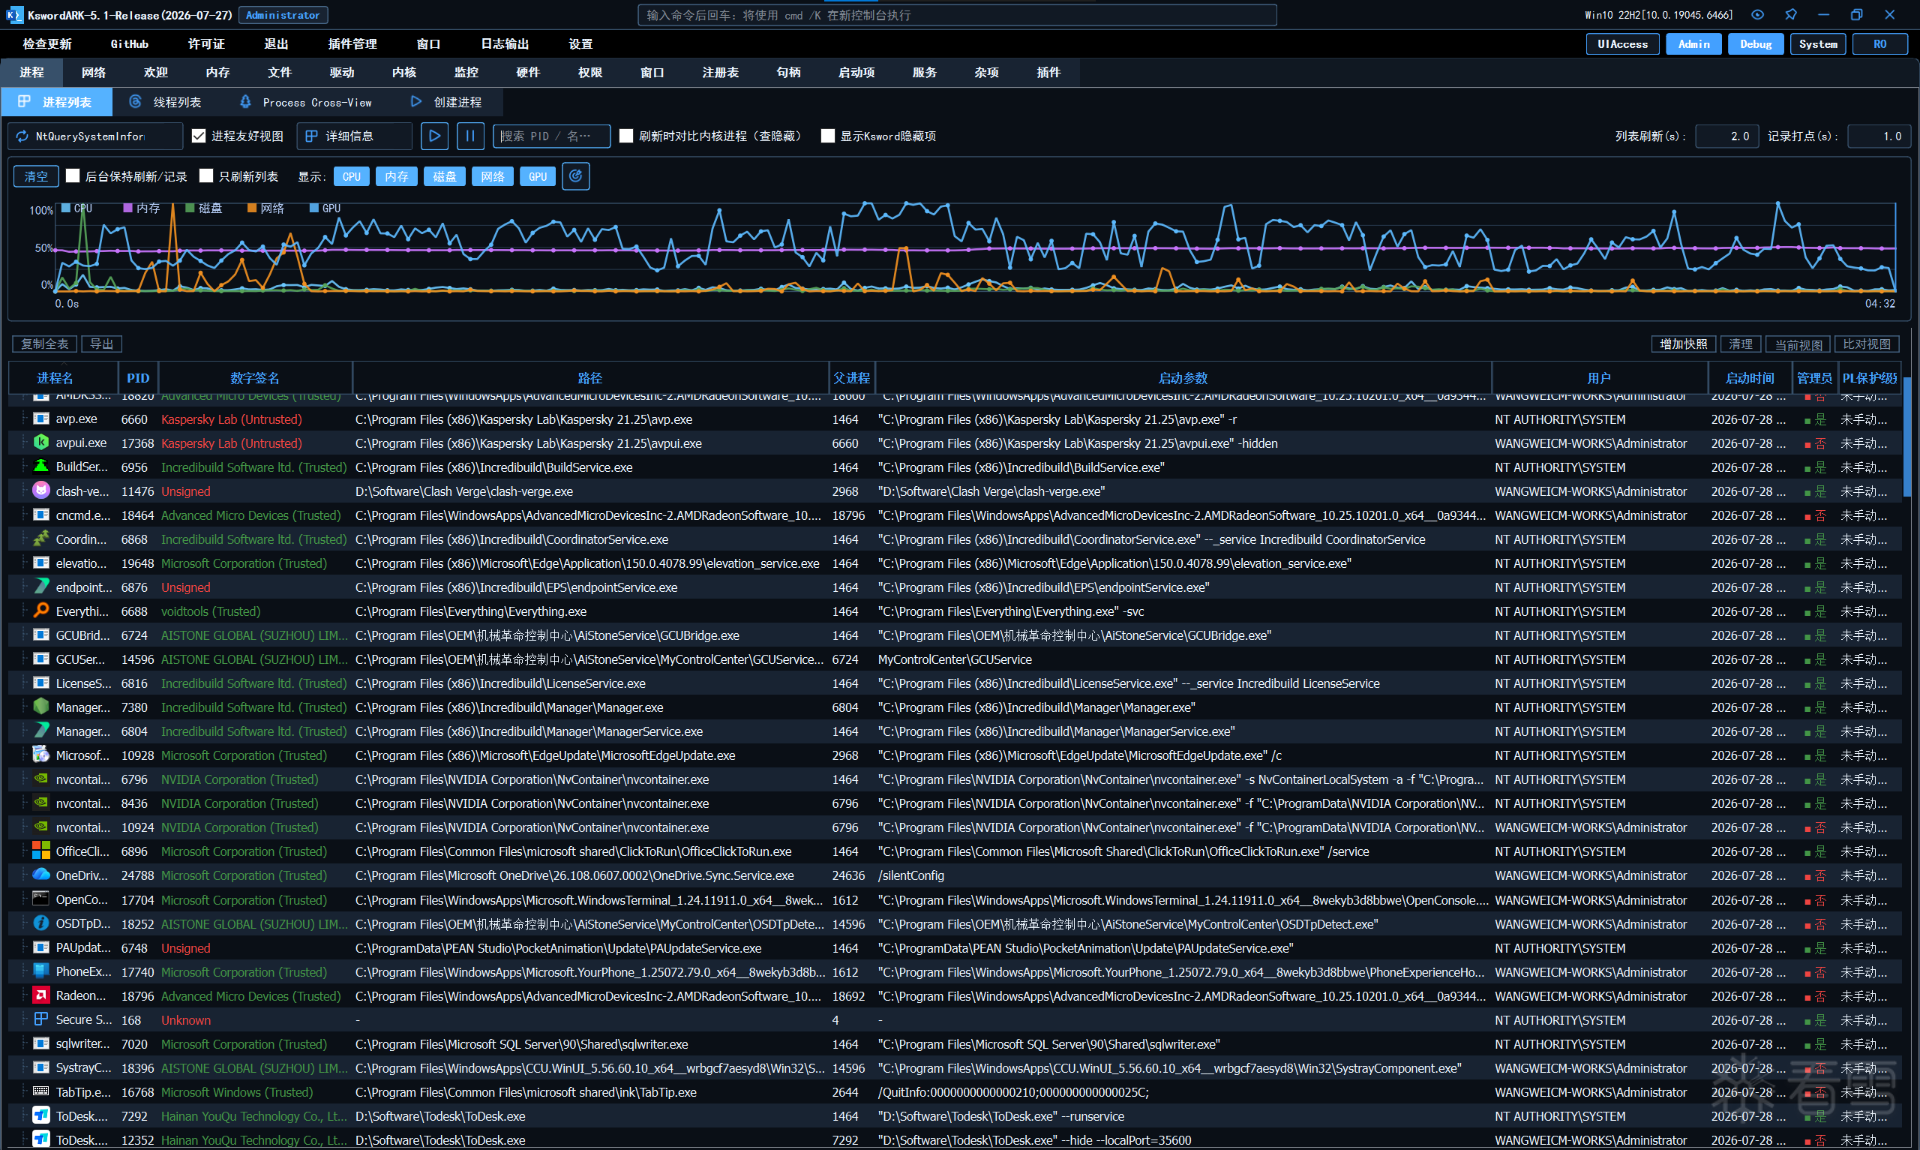Switch to the 驱动 tab
1920x1150 pixels.
tap(342, 73)
